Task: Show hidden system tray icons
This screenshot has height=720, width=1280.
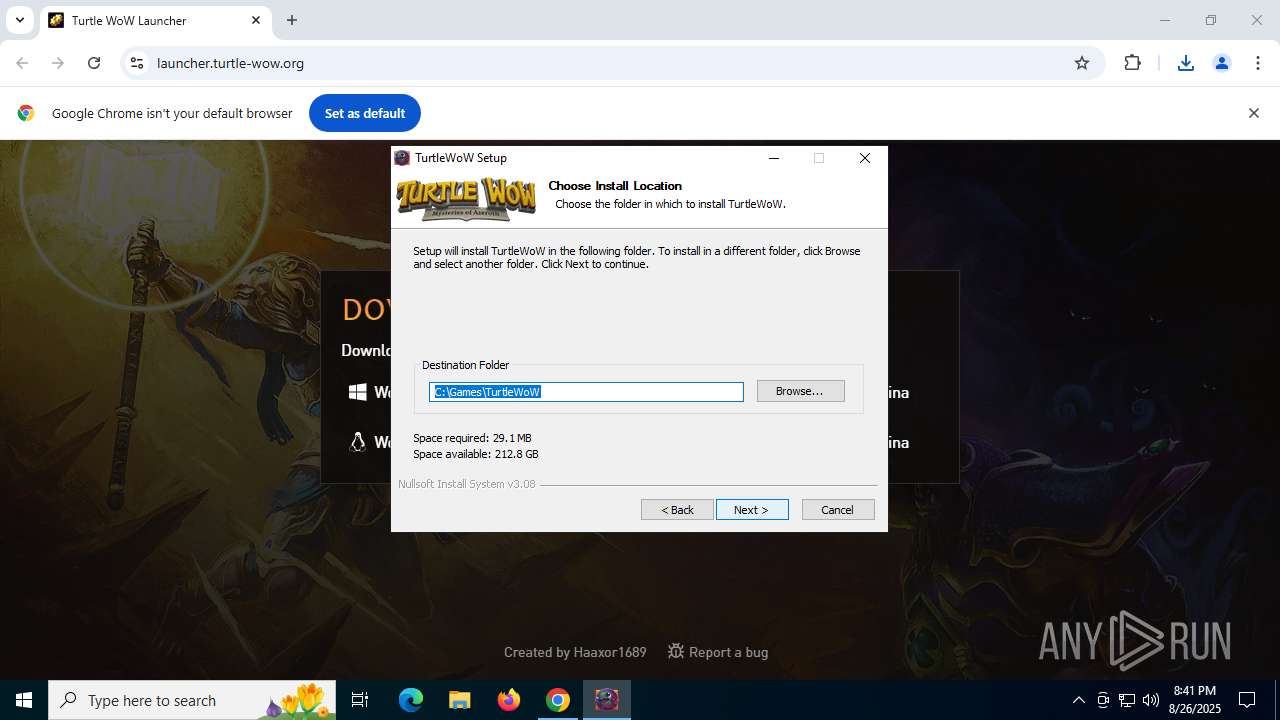Action: click(x=1078, y=700)
